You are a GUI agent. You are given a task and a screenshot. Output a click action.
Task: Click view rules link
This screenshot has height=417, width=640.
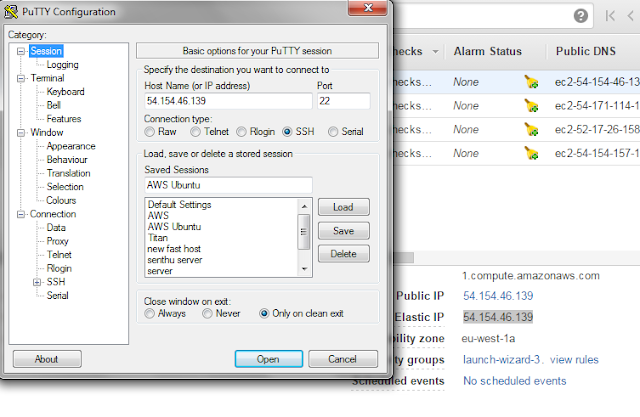(x=574, y=359)
